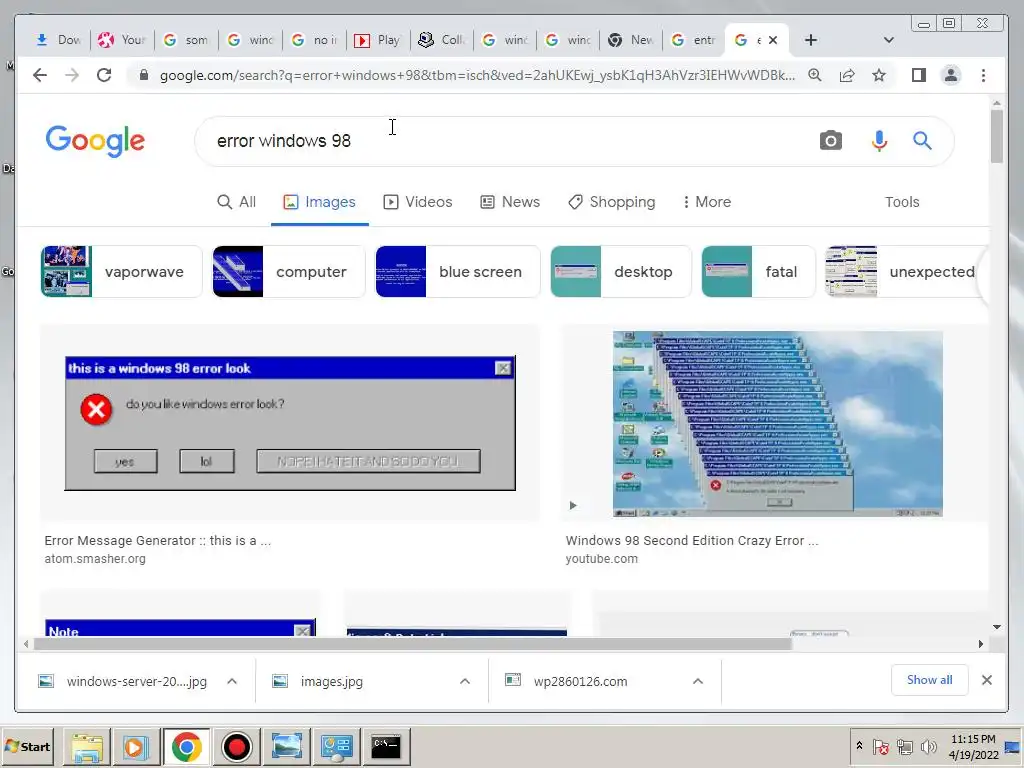The image size is (1024, 768).
Task: Expand options for wp2860126.com download
Action: tap(697, 681)
